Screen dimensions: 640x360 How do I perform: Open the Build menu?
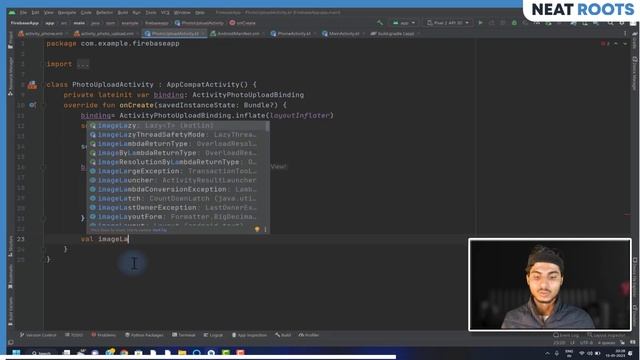[x=123, y=13]
